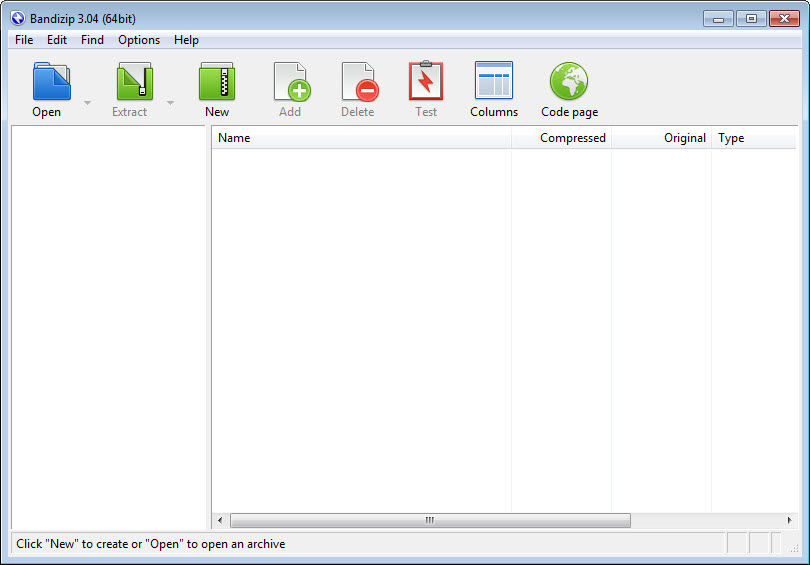
Task: Click the Open archive toolbar icon
Action: 51,82
